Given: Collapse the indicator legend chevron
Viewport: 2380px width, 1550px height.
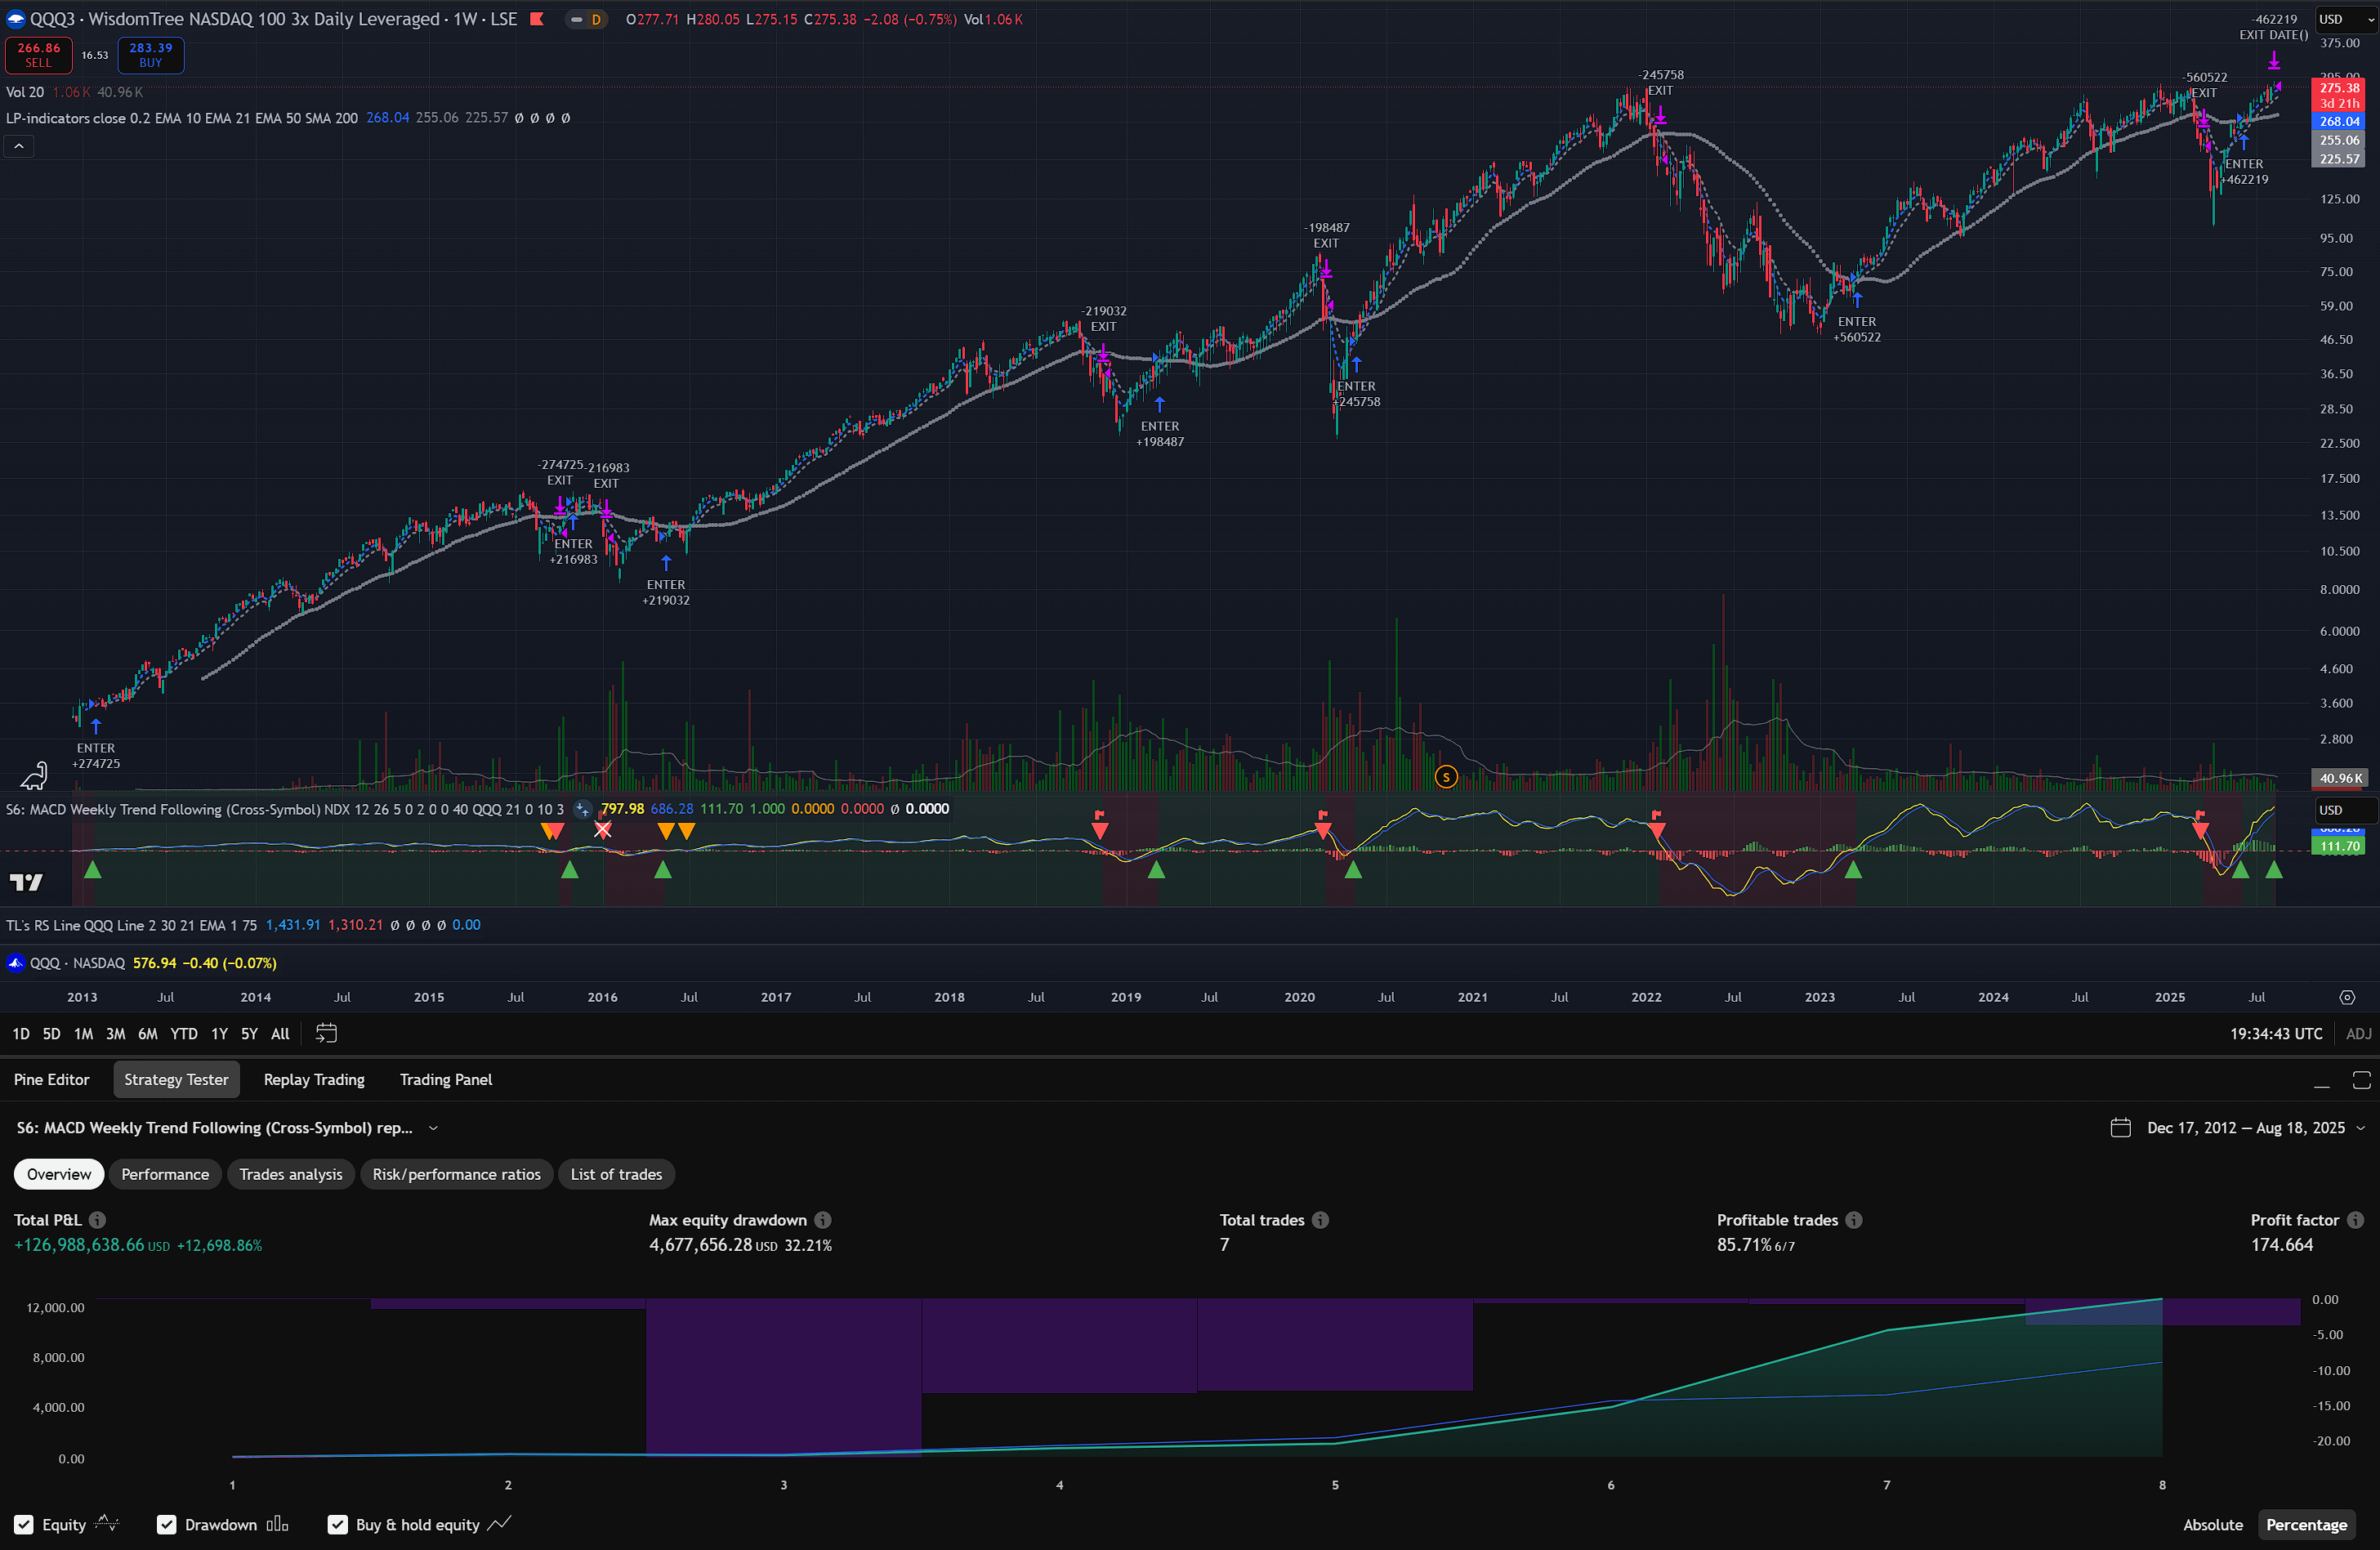Looking at the screenshot, I should [19, 146].
